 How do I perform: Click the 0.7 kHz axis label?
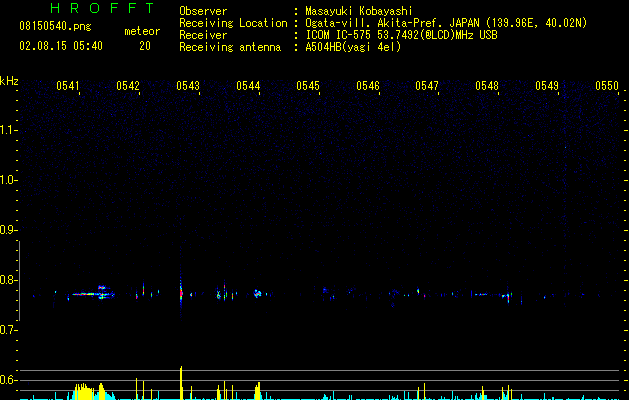click(x=8, y=330)
